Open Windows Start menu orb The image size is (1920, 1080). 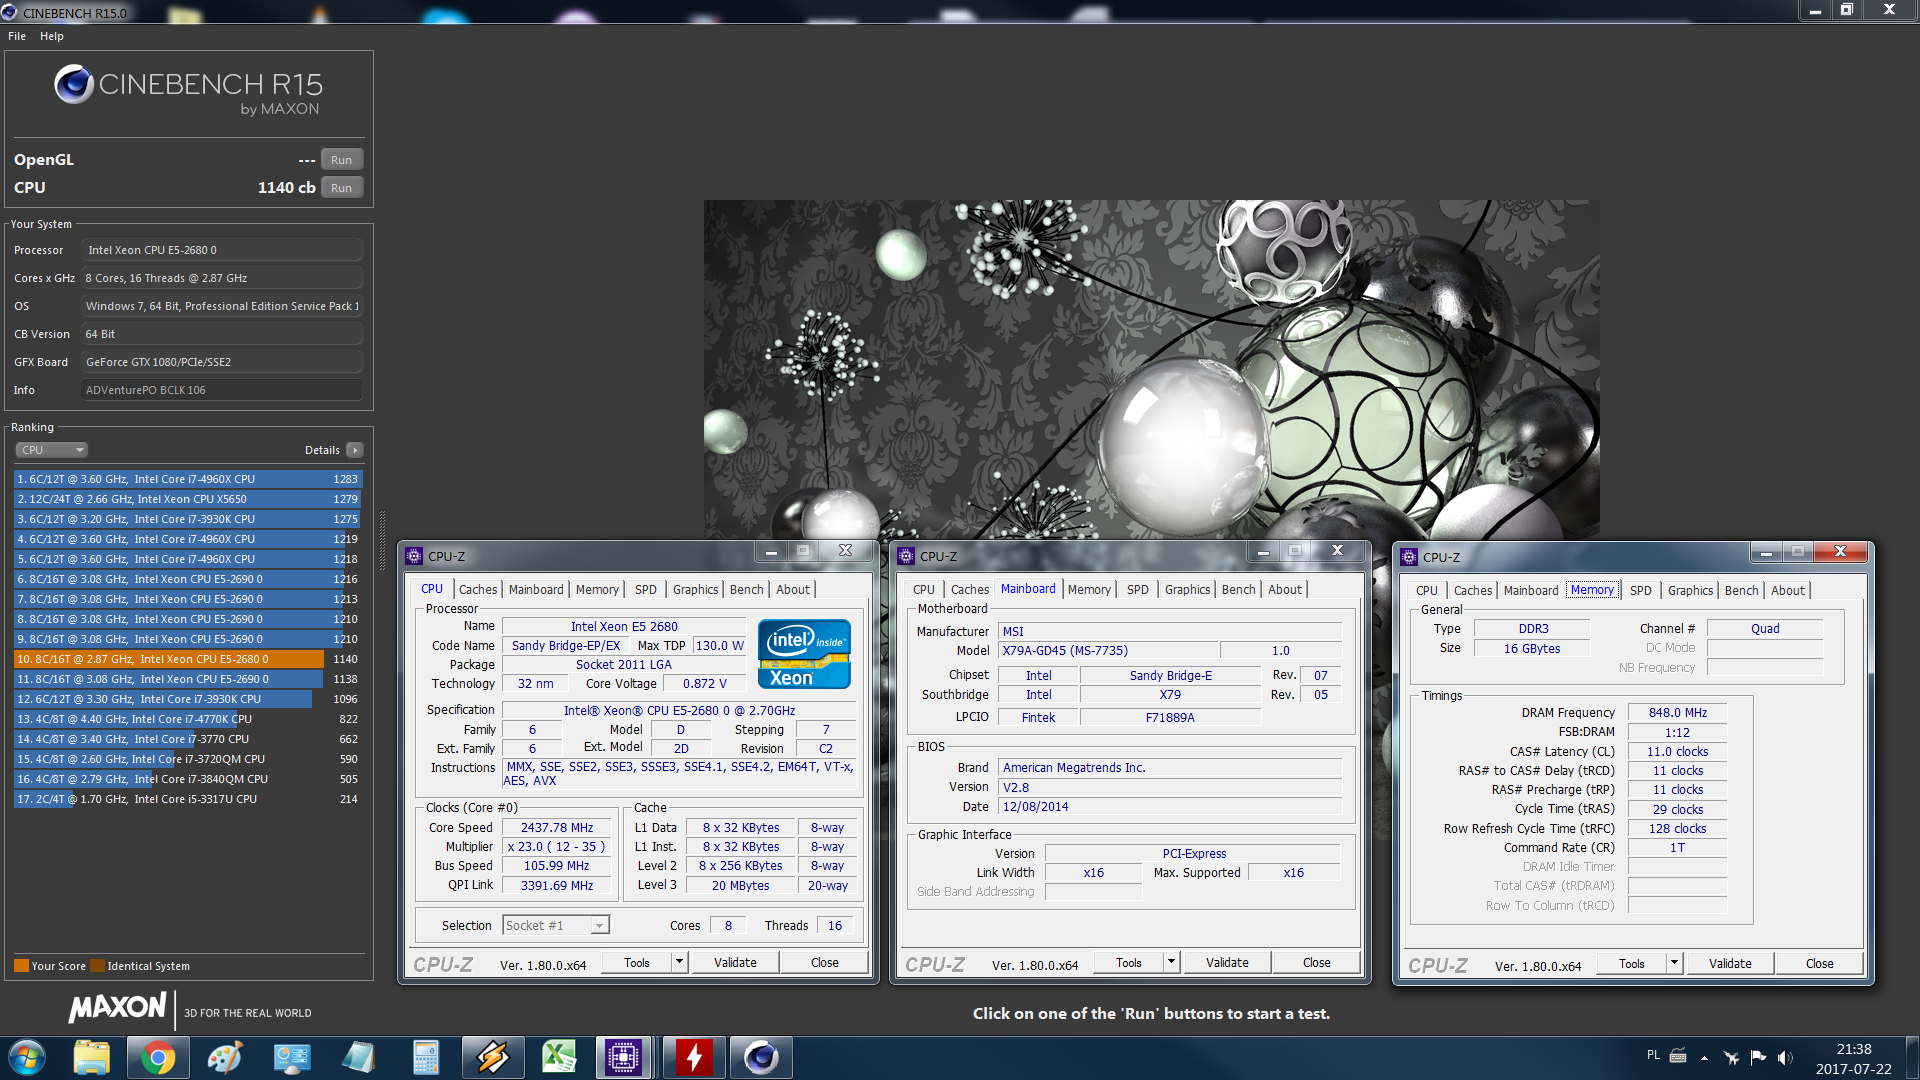pos(27,1057)
